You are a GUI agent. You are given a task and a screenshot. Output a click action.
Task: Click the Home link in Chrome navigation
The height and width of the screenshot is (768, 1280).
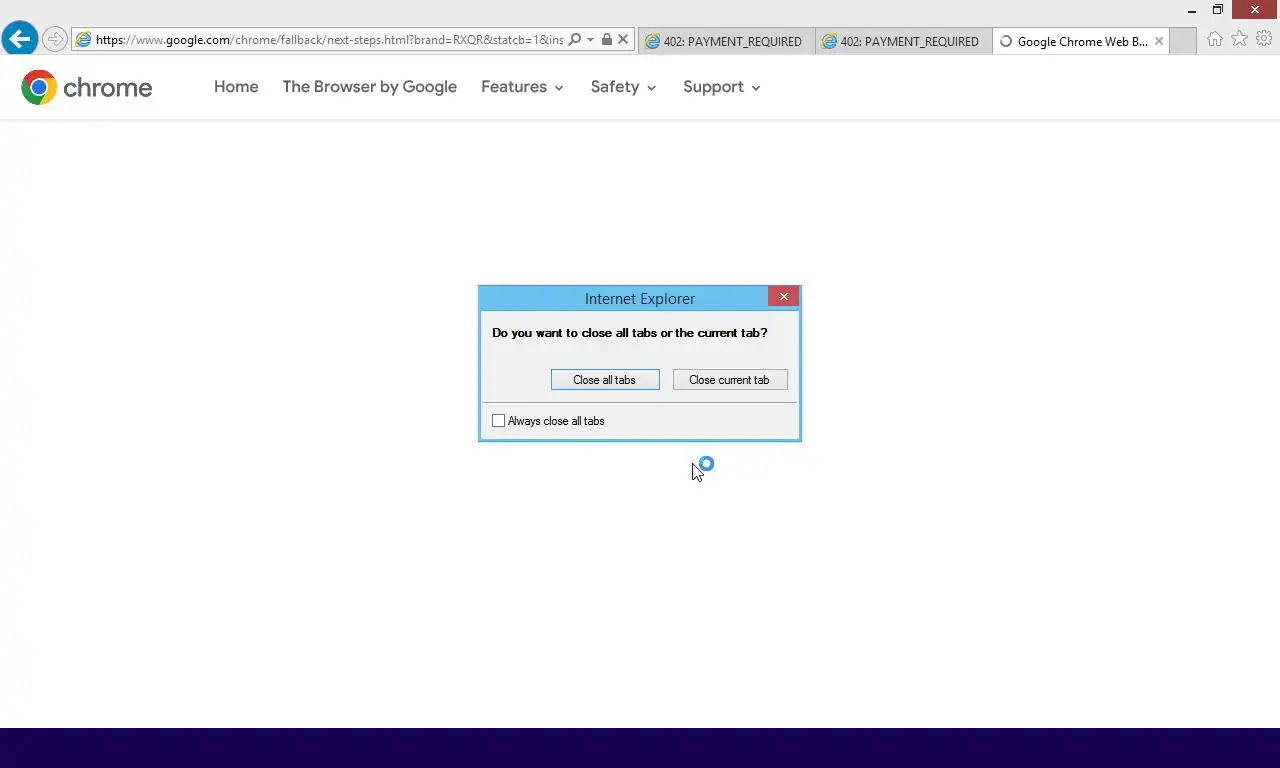(x=236, y=87)
